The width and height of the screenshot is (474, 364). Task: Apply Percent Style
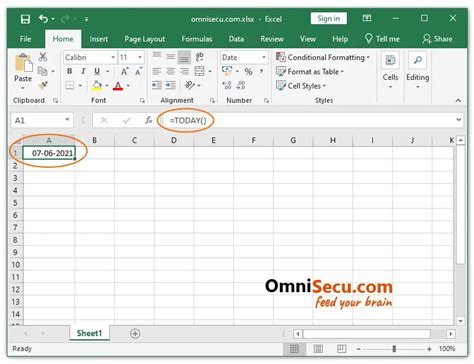click(248, 71)
